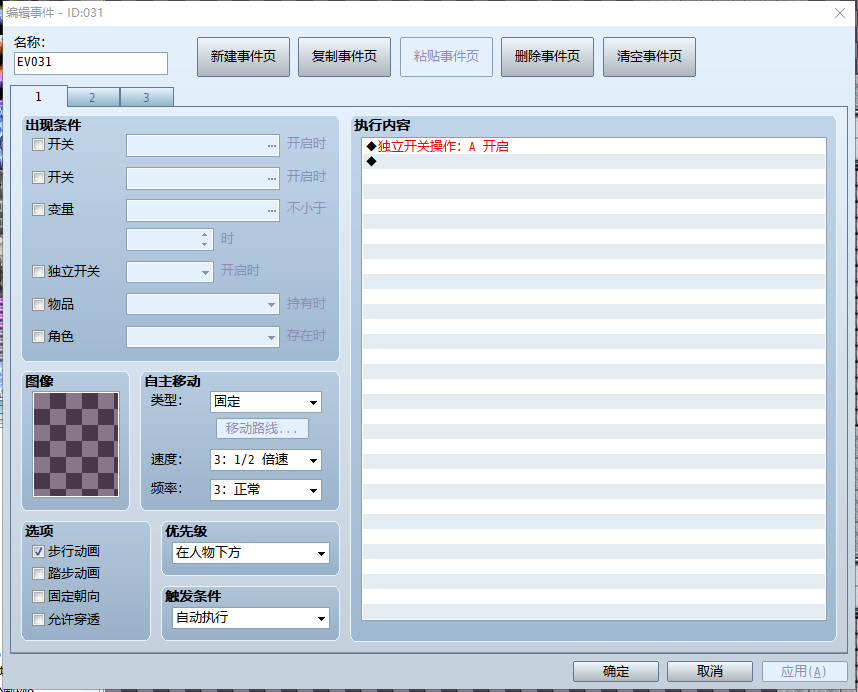858x692 pixels.
Task: Select the 独立开关操作: A 开启 command line
Action: coord(594,146)
